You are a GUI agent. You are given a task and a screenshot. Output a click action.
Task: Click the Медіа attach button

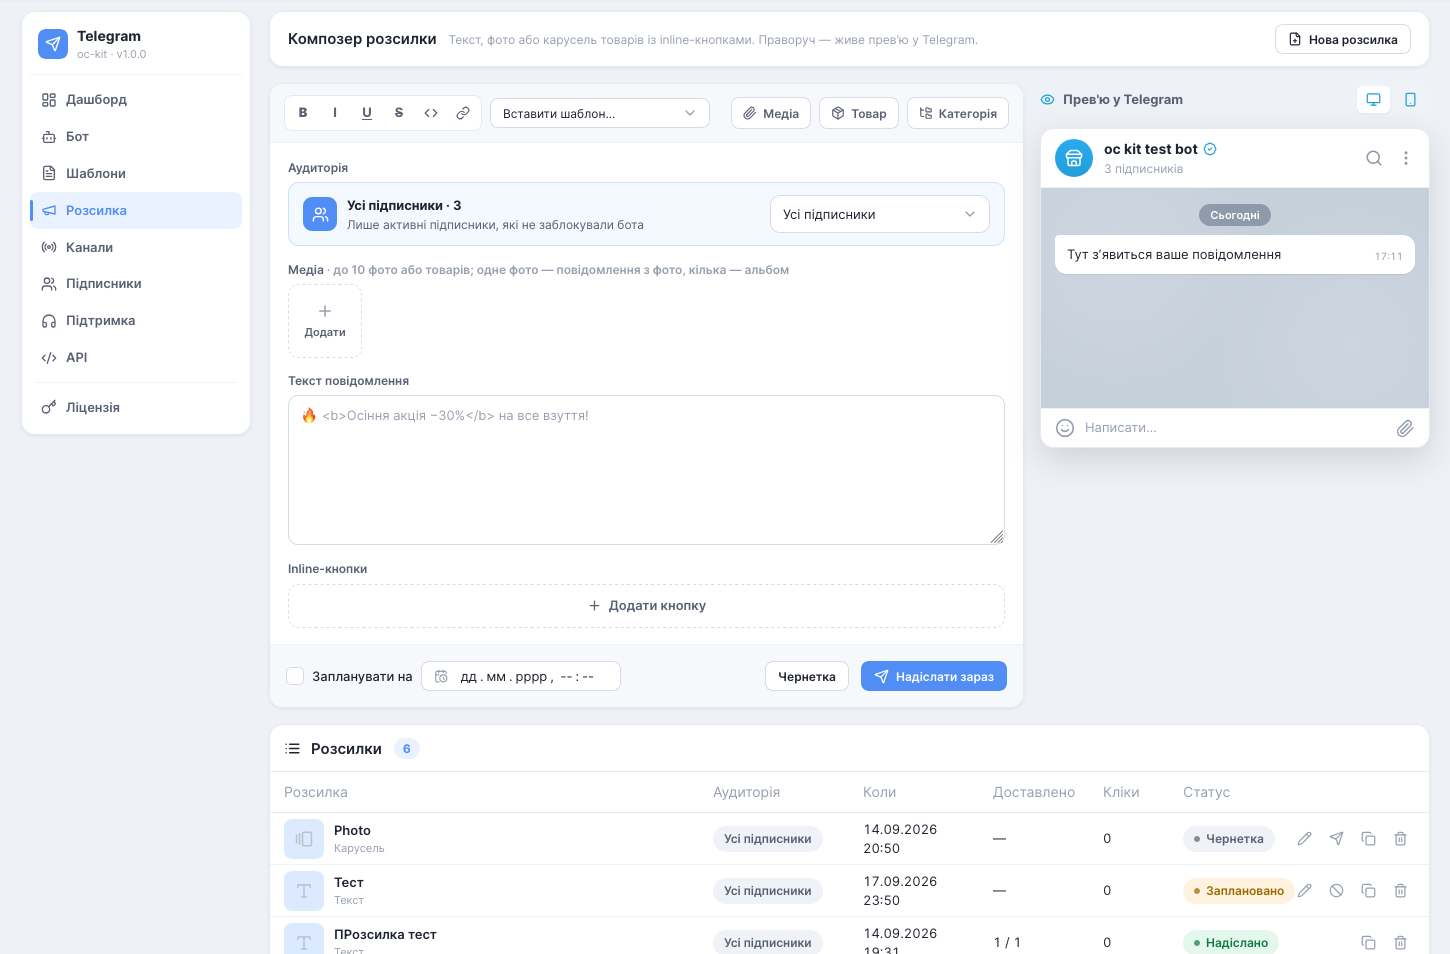[x=771, y=113]
